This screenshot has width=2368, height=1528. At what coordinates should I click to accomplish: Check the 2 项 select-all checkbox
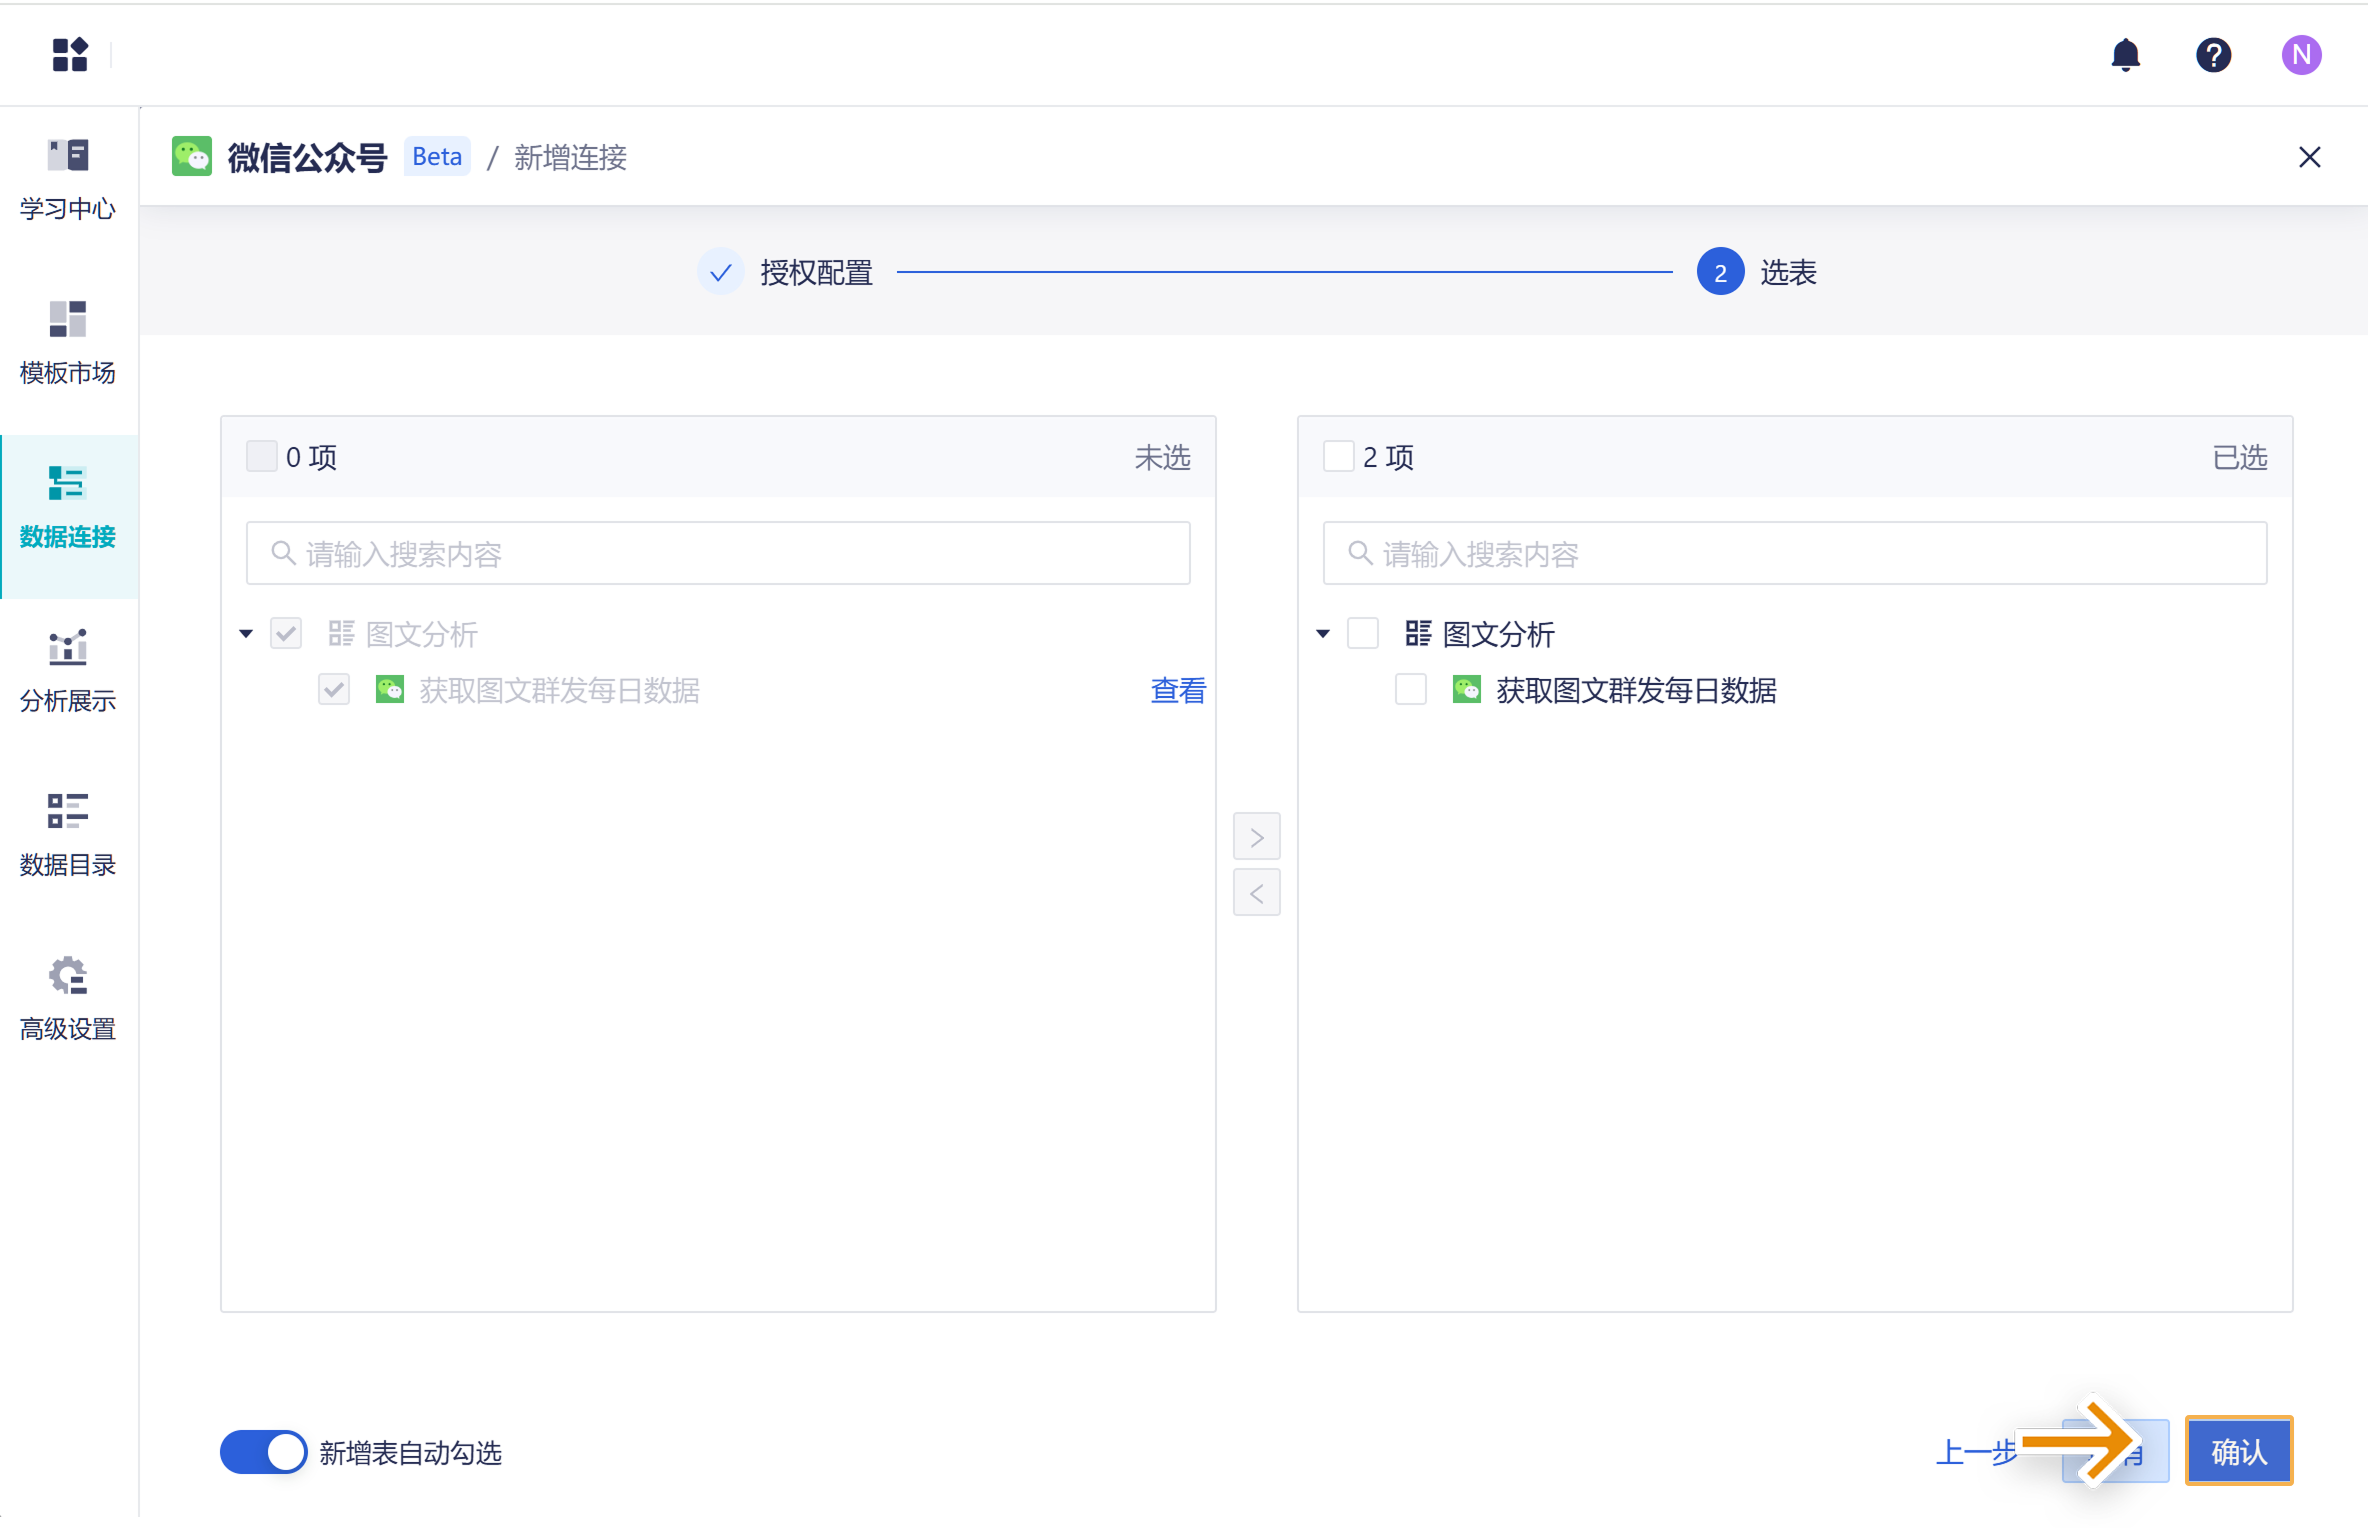1338,457
